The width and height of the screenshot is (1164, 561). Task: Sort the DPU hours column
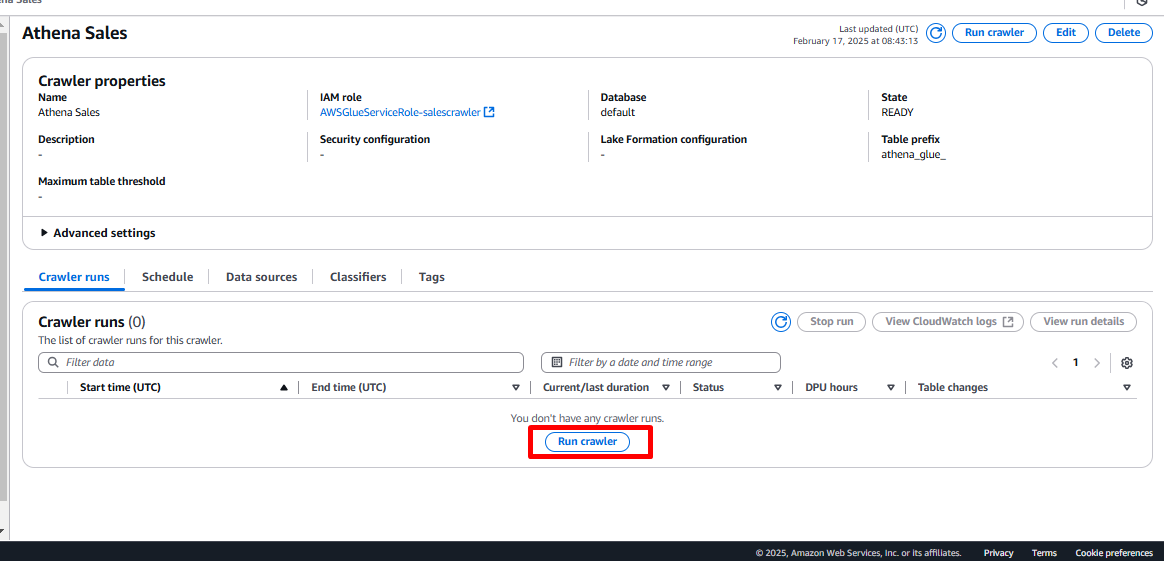(x=890, y=388)
